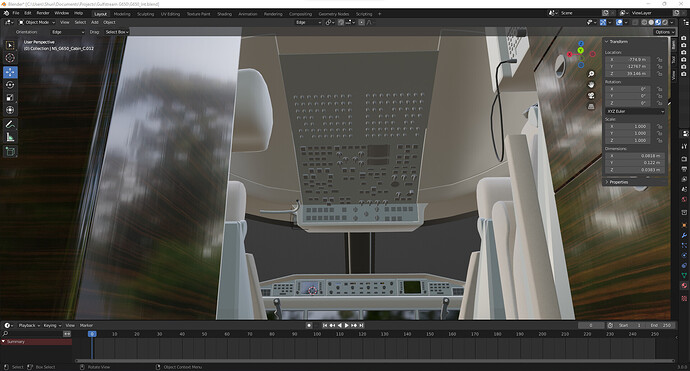The height and width of the screenshot is (371, 690).
Task: Open the Add menu in viewport header
Action: tap(95, 22)
